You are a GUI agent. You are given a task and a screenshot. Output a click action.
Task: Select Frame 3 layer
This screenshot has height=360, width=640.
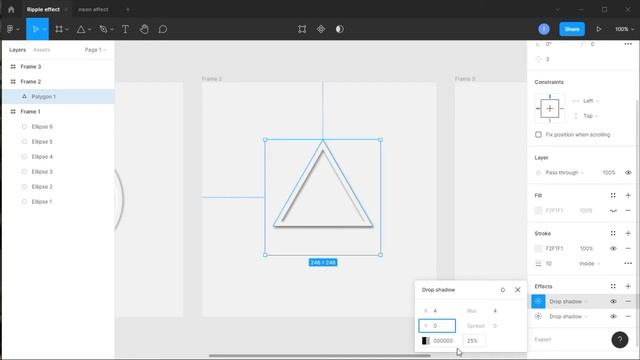[x=58, y=67]
